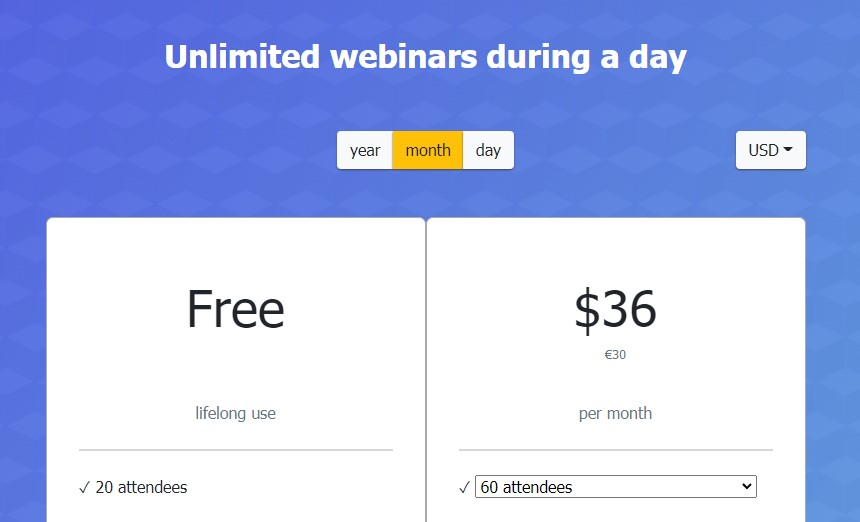
Task: Choose the day billing period
Action: pos(488,150)
